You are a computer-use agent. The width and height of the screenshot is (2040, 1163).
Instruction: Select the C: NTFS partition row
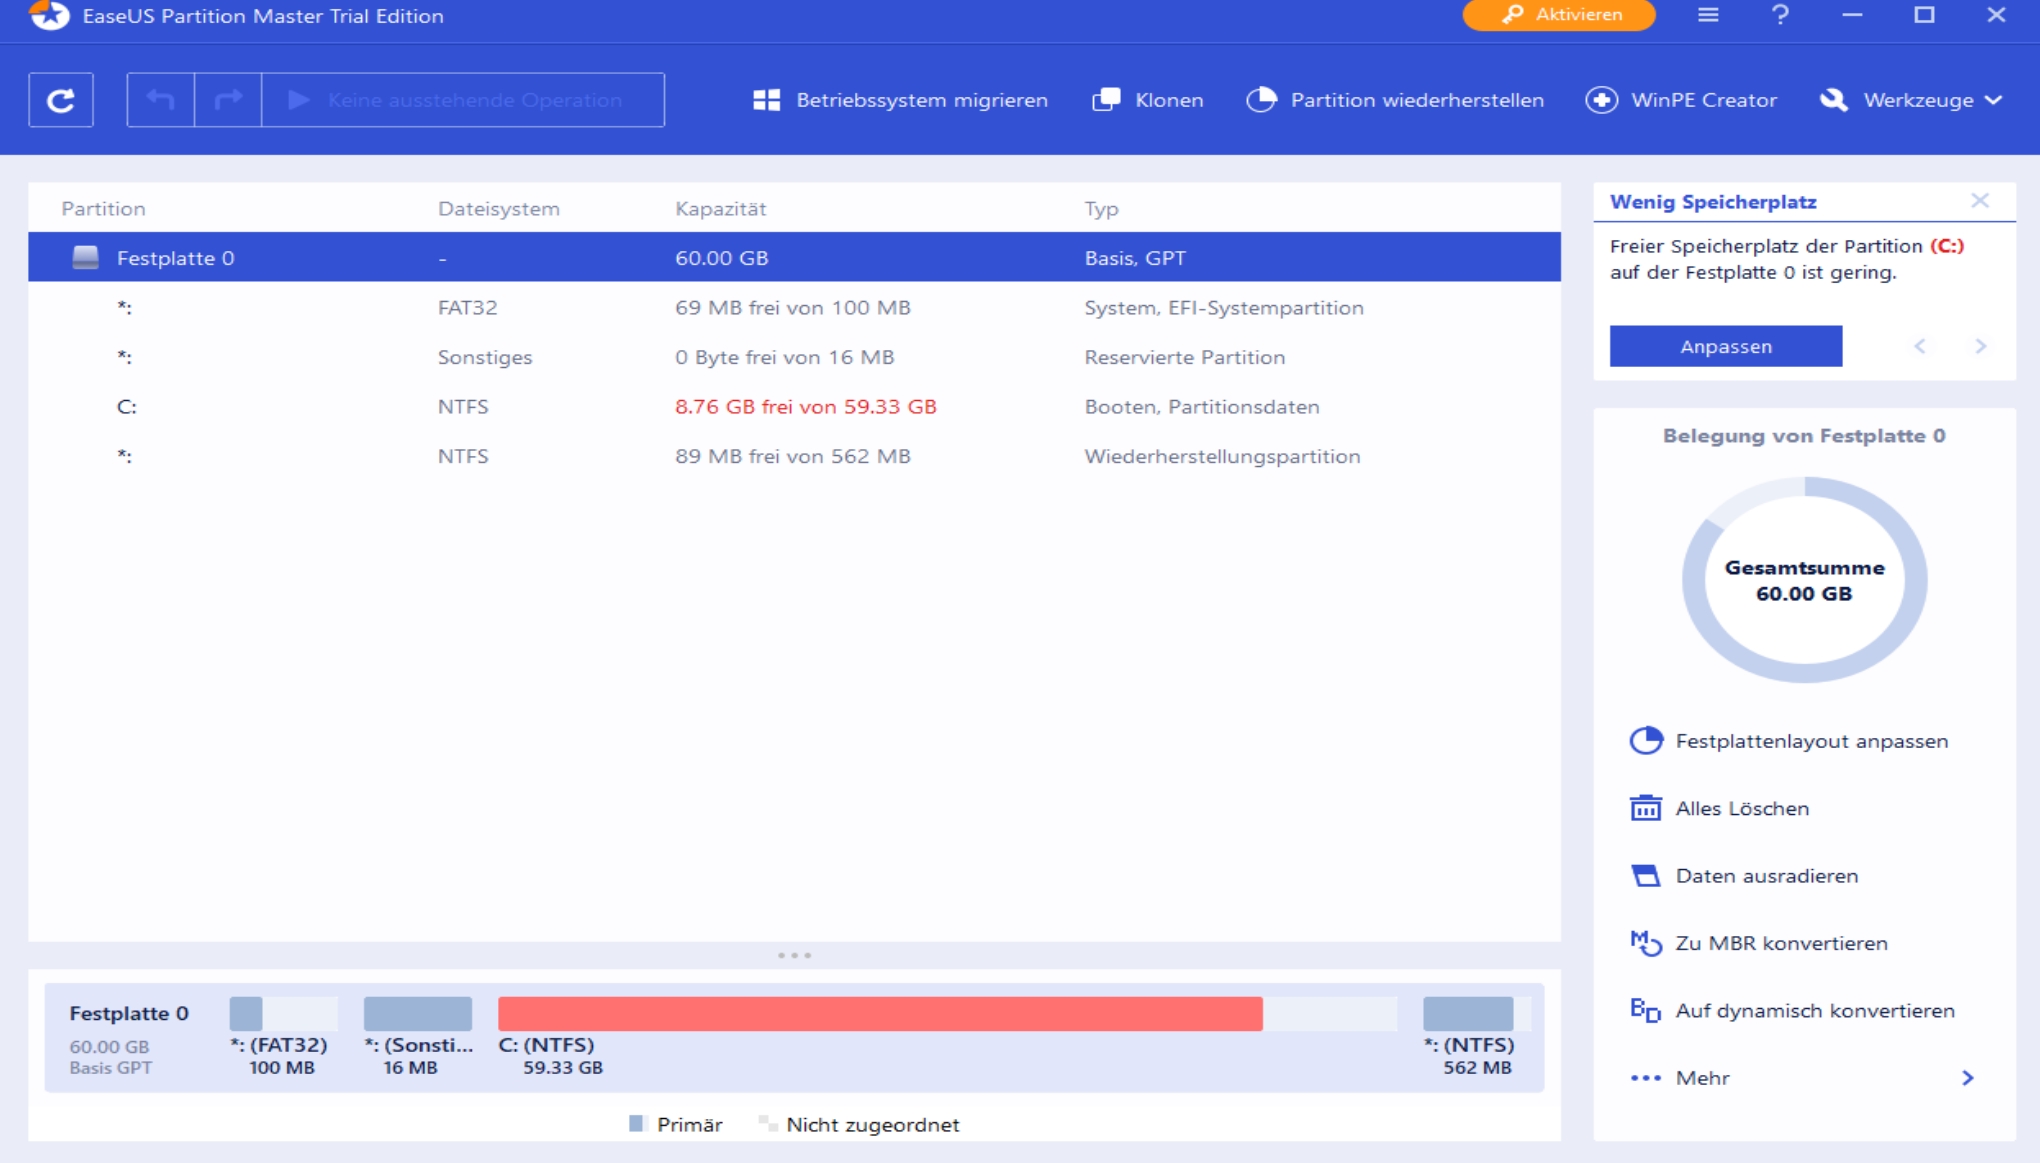(x=794, y=407)
